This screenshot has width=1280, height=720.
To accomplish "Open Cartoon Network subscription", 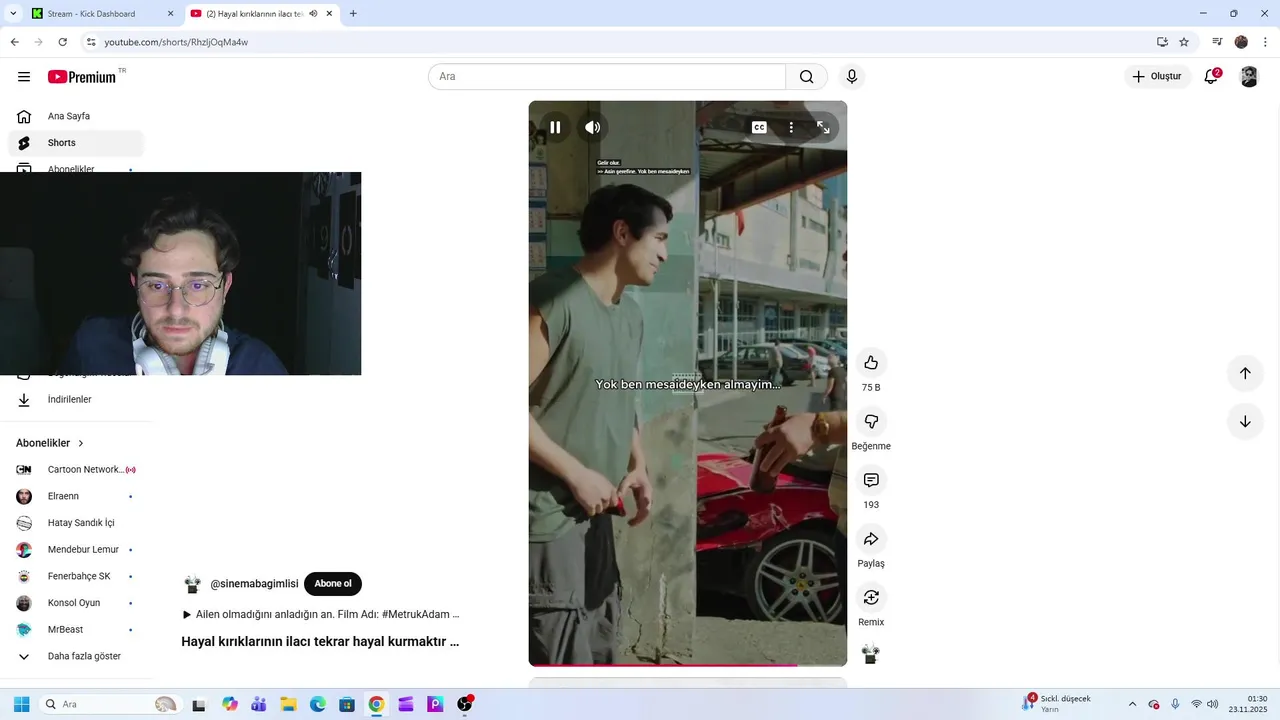I will click(76, 469).
